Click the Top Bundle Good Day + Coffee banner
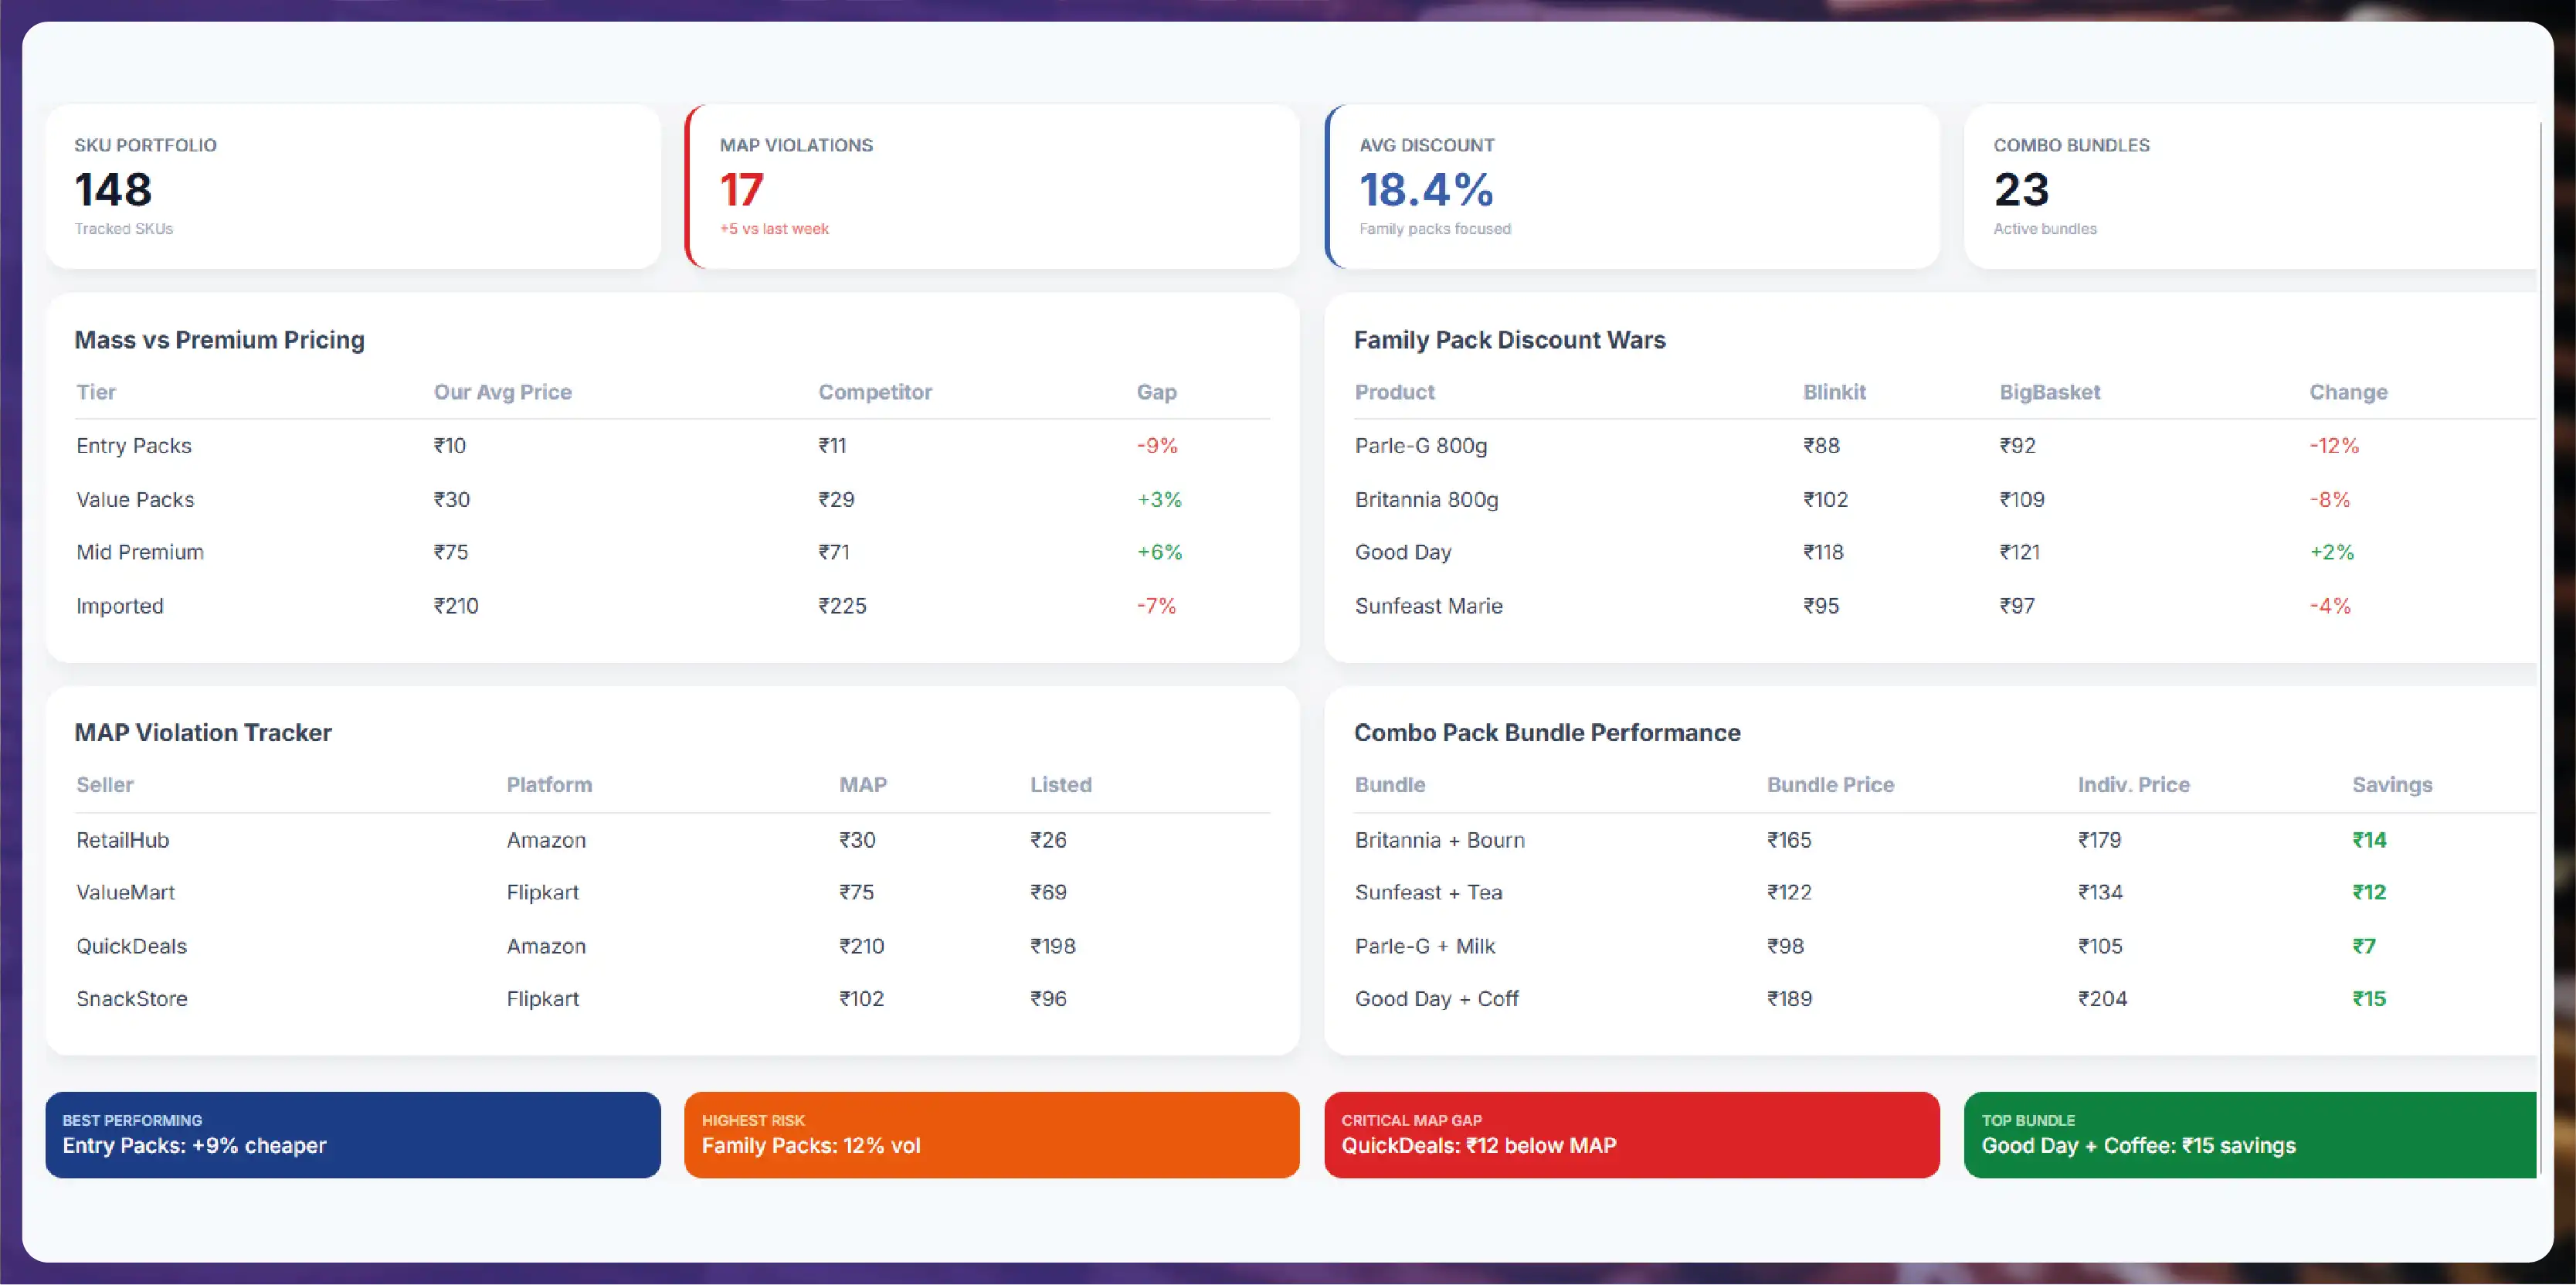 [2251, 1134]
